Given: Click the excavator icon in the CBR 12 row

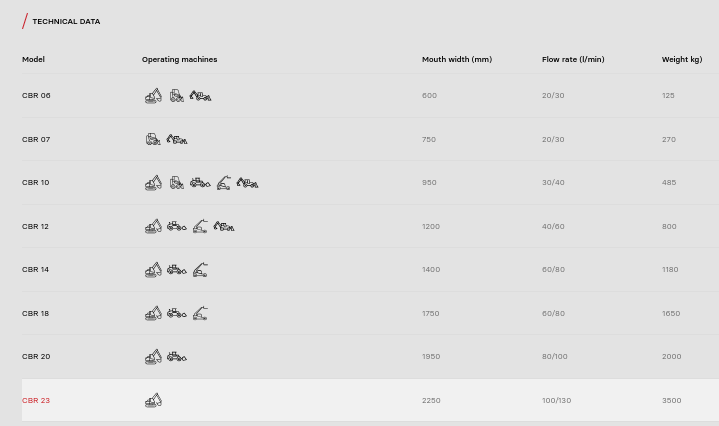Looking at the screenshot, I should [x=153, y=227].
